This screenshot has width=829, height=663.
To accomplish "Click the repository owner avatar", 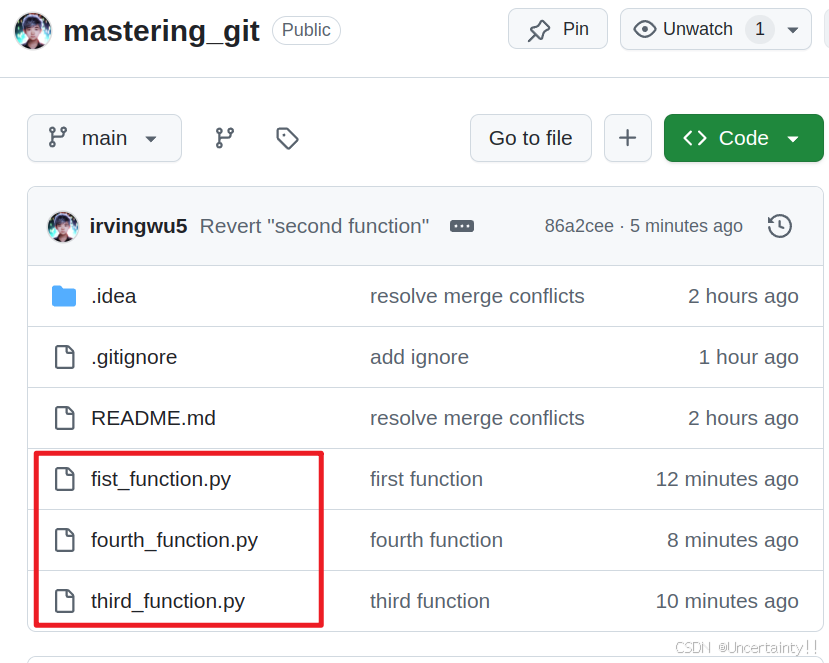I will point(33,31).
